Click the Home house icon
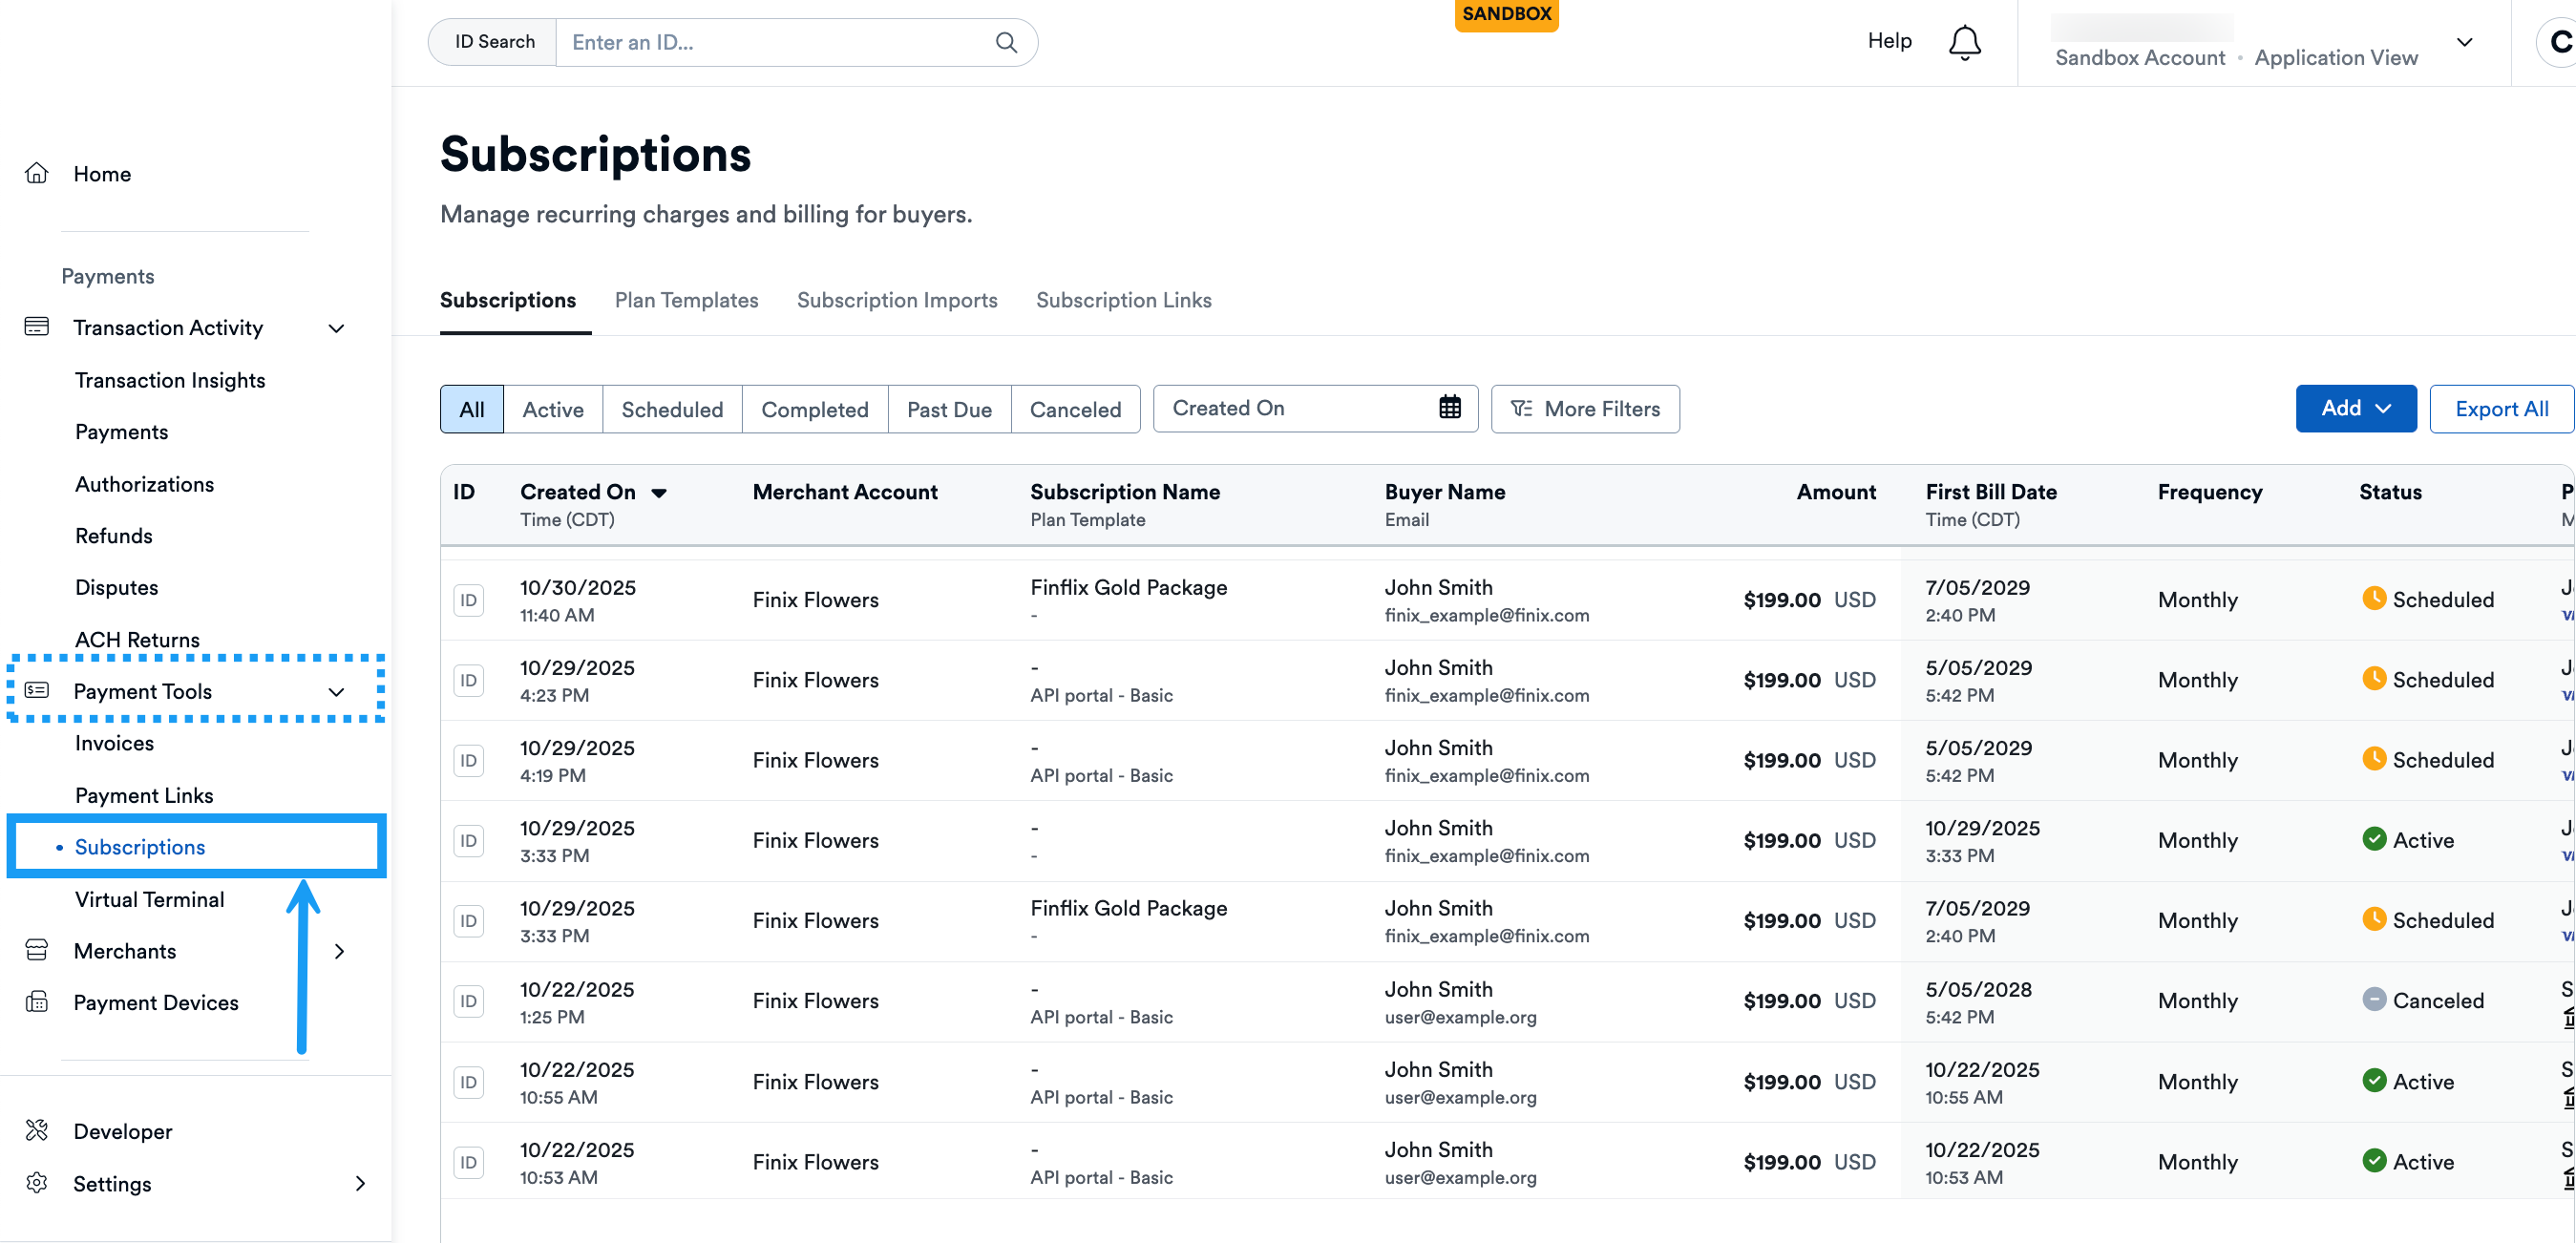This screenshot has height=1243, width=2576. click(37, 174)
